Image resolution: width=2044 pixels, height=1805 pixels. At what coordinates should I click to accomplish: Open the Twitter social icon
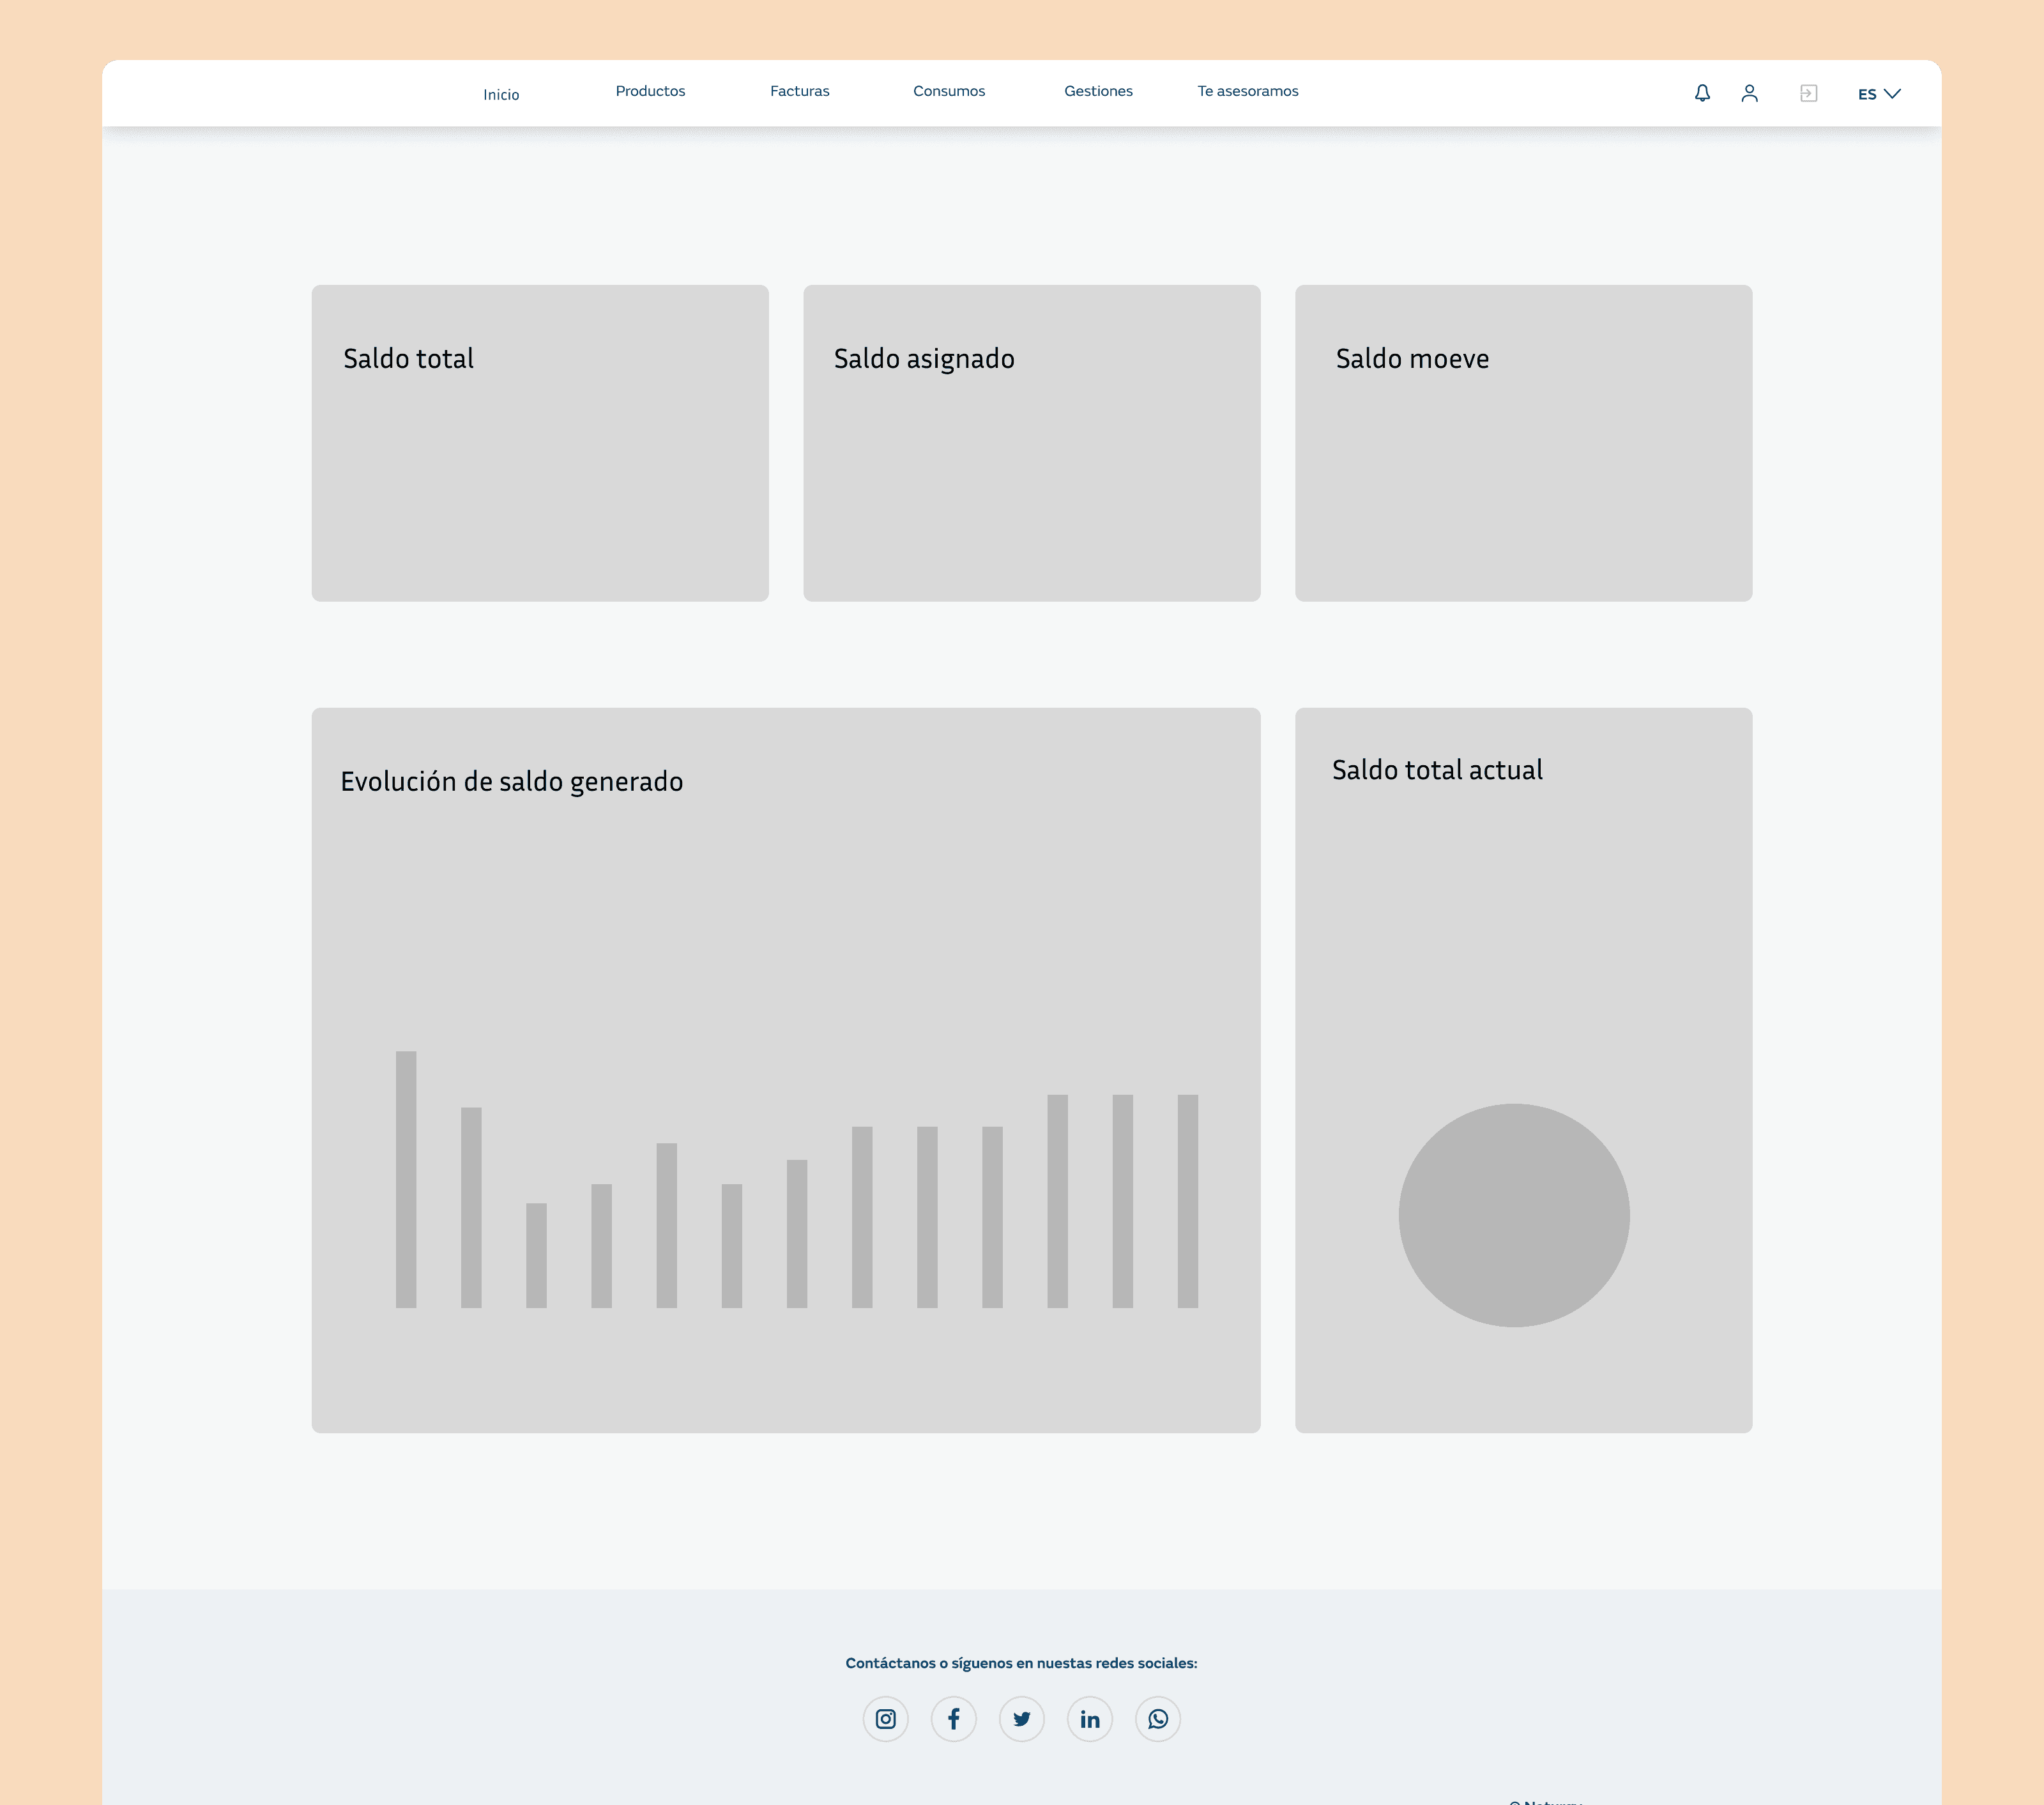[x=1021, y=1719]
